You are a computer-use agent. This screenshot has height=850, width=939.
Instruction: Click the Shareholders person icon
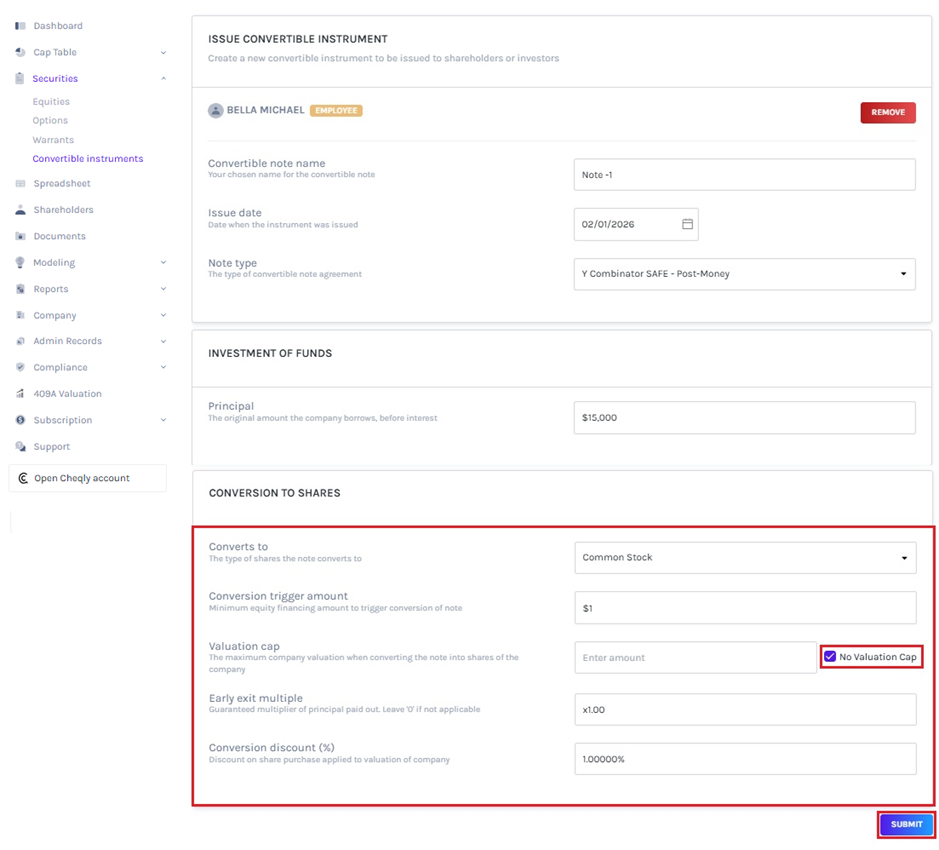pos(20,210)
